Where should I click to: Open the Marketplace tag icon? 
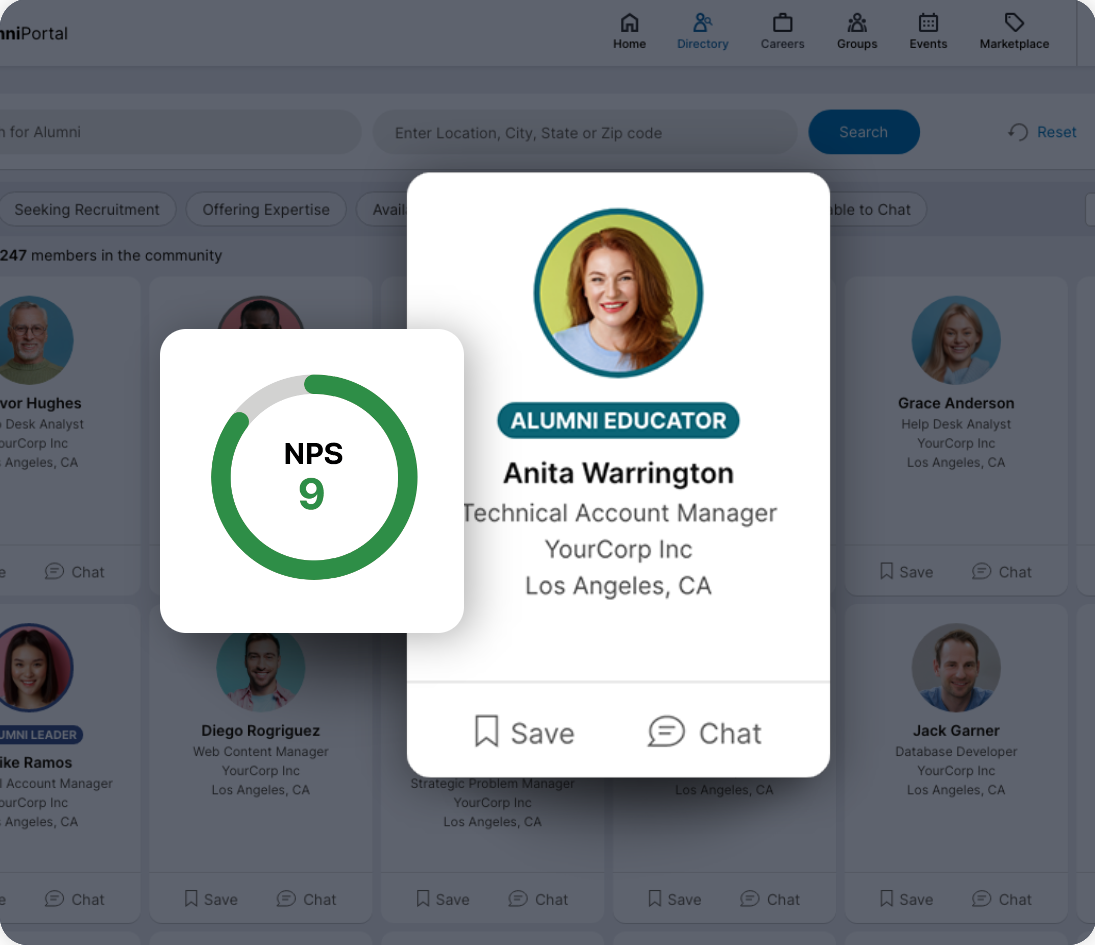tap(1014, 23)
